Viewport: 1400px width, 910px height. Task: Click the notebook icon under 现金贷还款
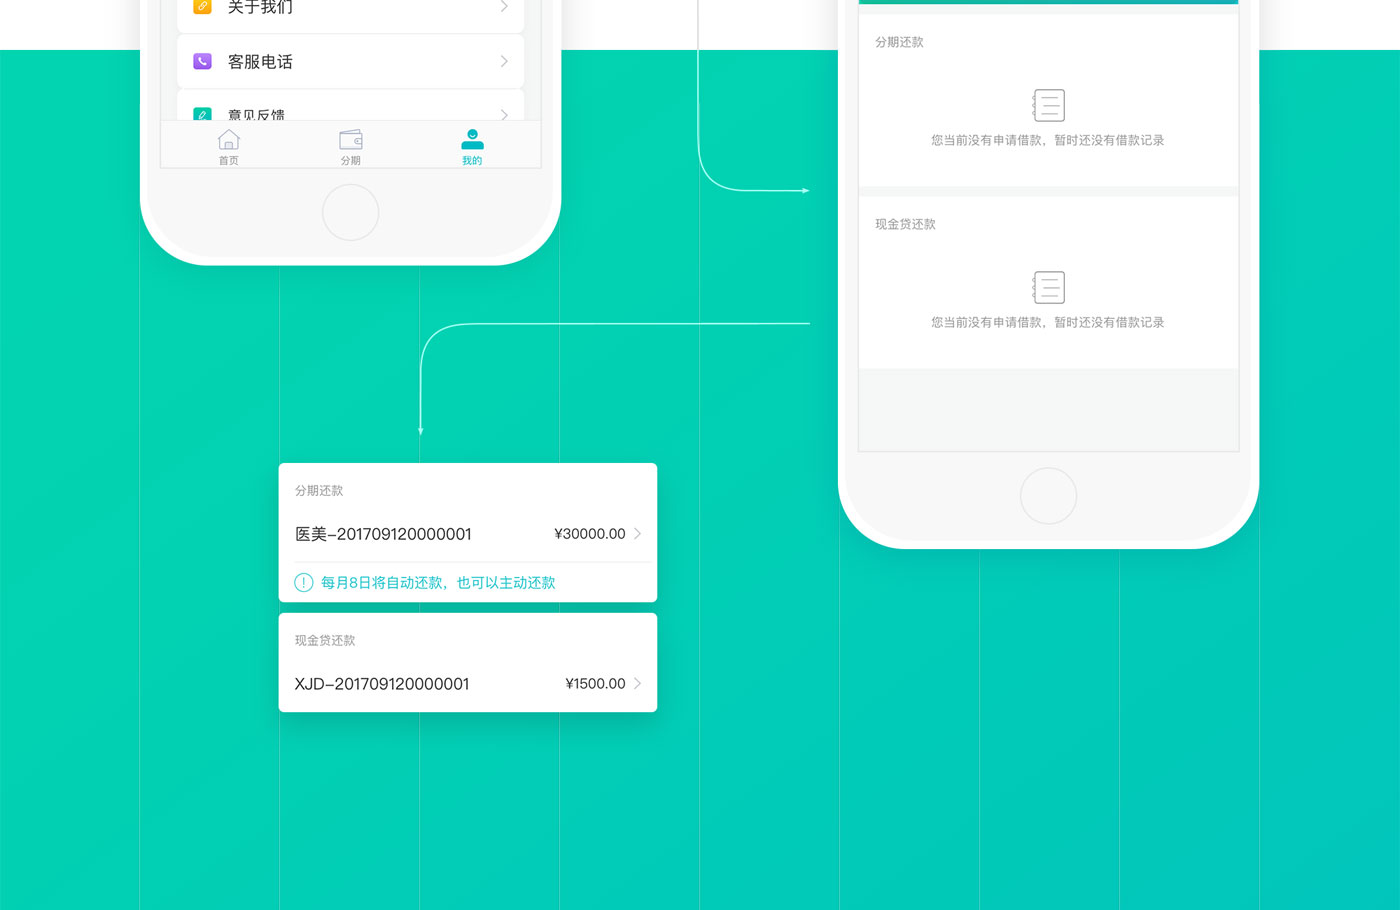(x=1048, y=287)
